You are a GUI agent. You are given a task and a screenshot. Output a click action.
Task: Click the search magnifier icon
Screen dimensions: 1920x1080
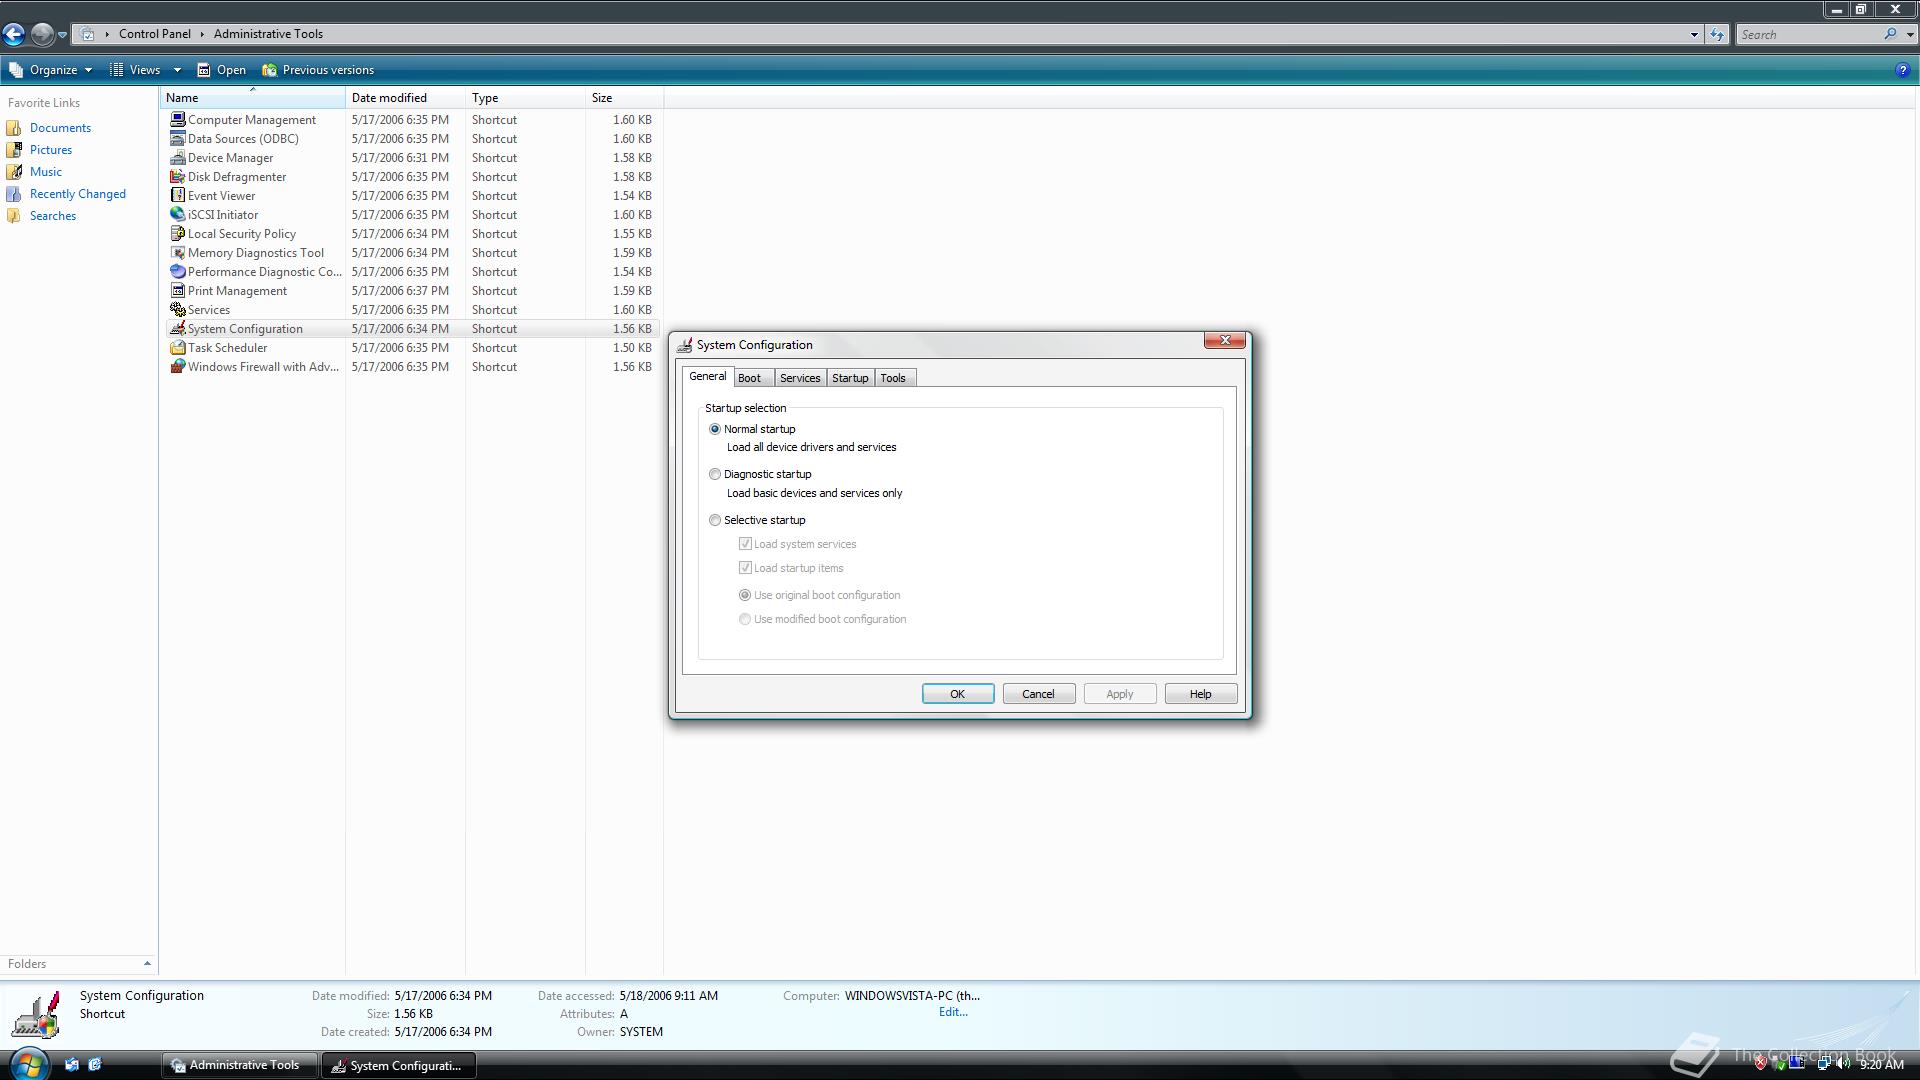[1890, 34]
